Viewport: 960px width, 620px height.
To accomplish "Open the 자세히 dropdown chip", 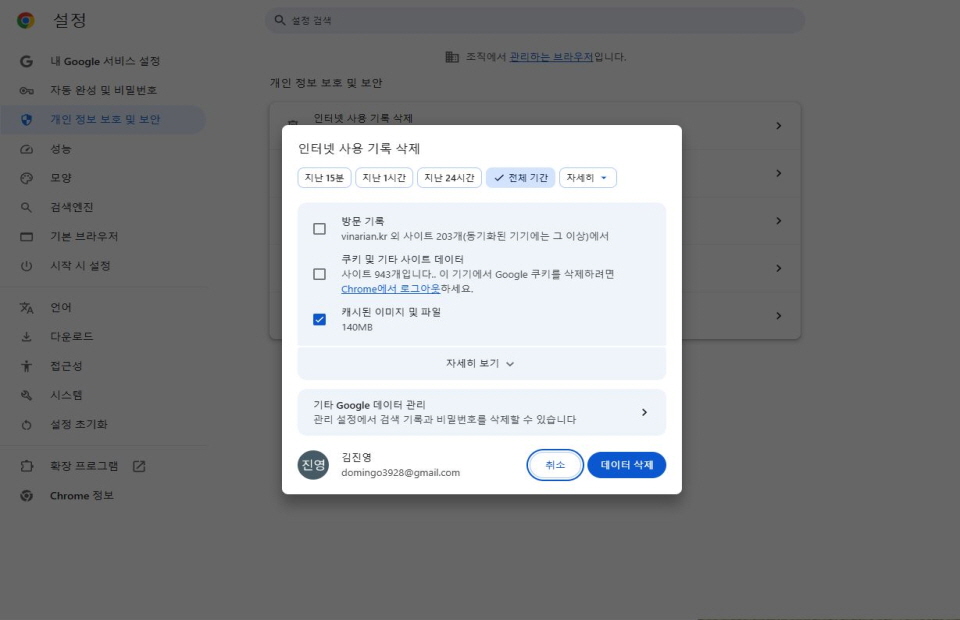I will 587,178.
